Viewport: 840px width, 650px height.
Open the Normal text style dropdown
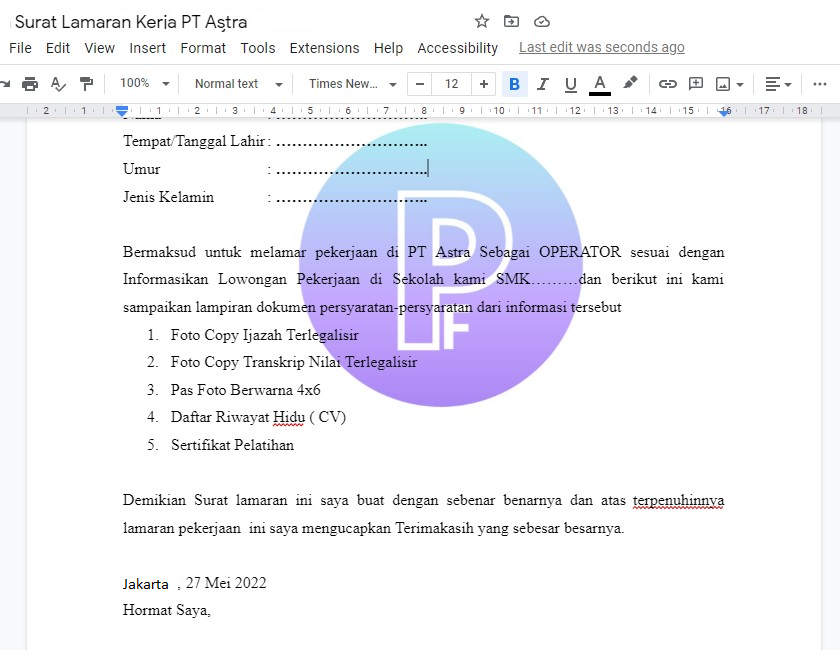238,84
